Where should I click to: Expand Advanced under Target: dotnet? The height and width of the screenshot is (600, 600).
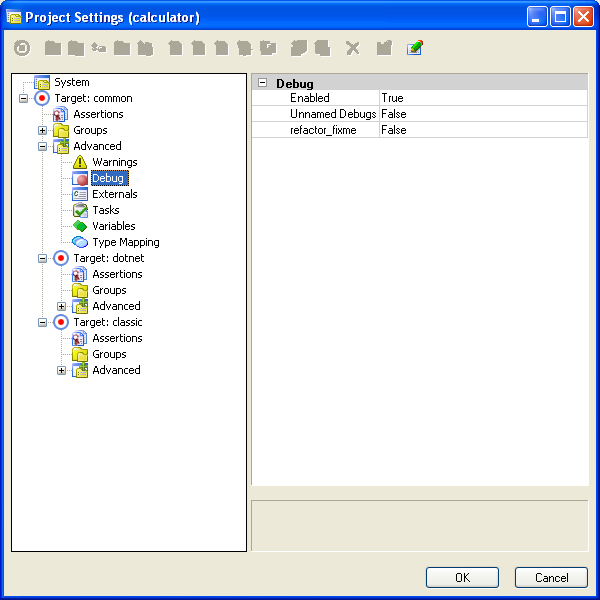pos(62,306)
